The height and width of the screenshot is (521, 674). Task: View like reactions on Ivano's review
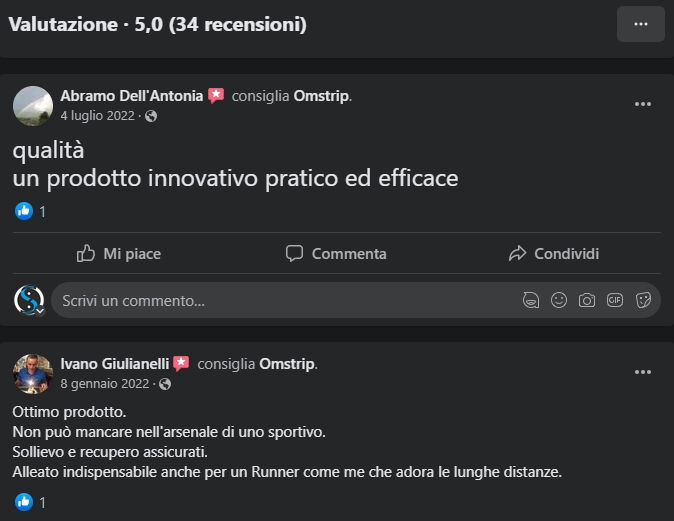coord(30,502)
